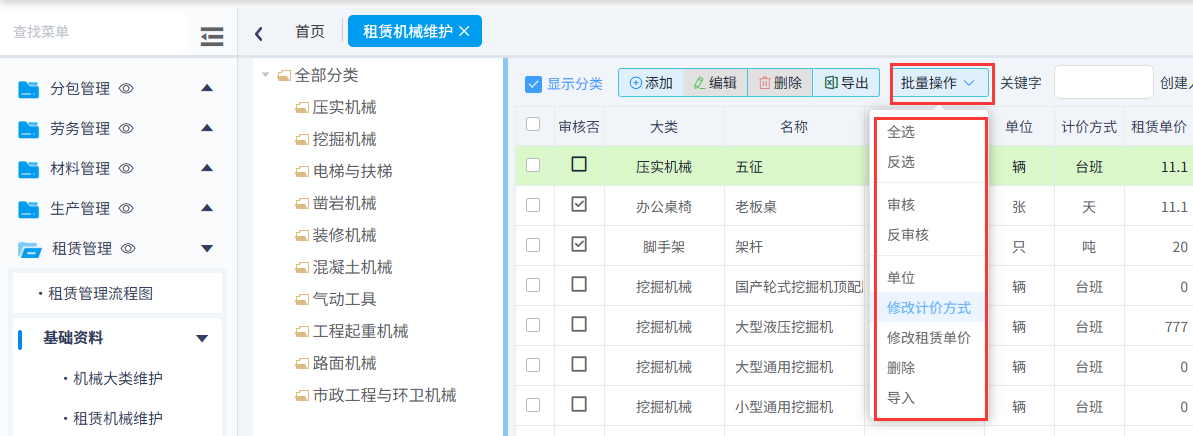Switch to the 首页 tab

point(310,32)
